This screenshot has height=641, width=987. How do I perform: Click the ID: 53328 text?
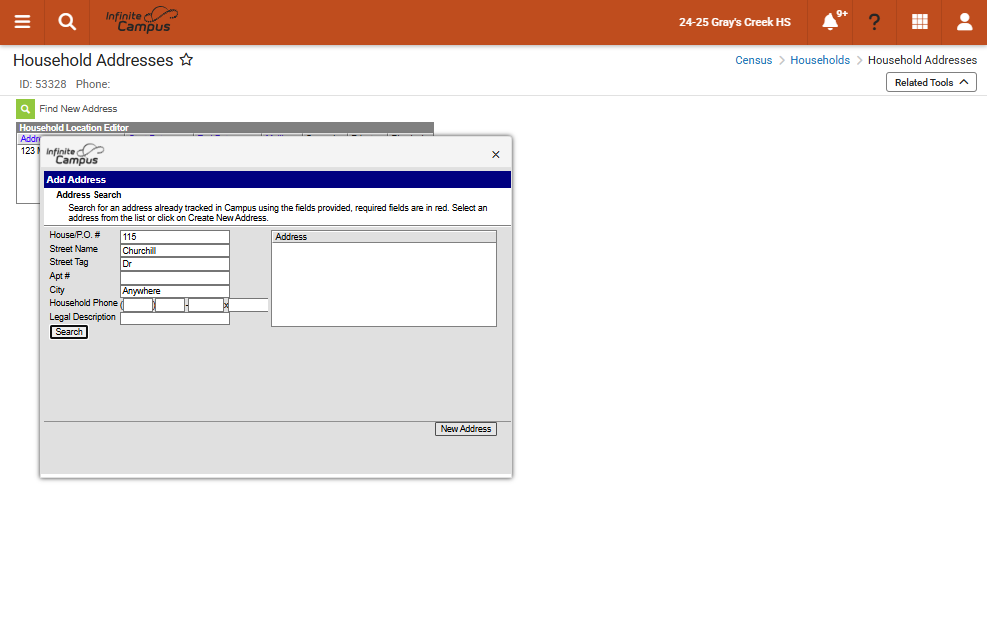[x=43, y=84]
